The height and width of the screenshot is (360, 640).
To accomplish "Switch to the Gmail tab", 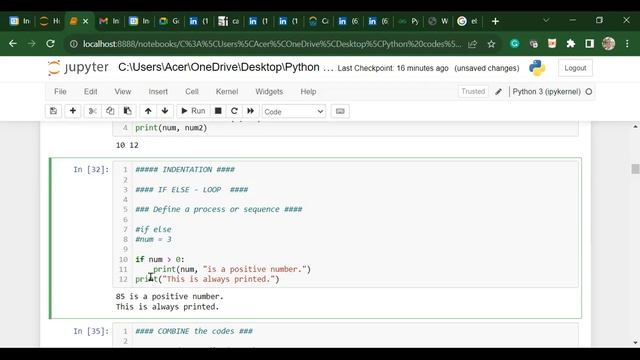I will (109, 21).
